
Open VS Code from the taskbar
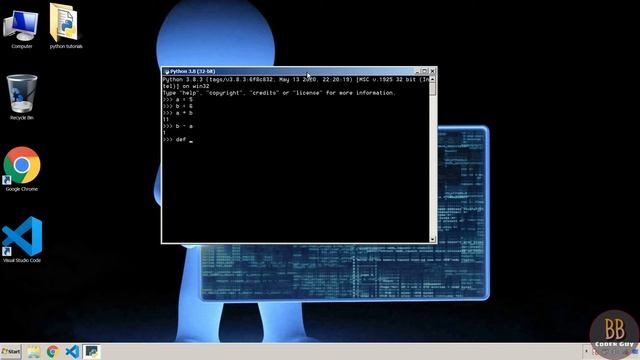click(72, 351)
